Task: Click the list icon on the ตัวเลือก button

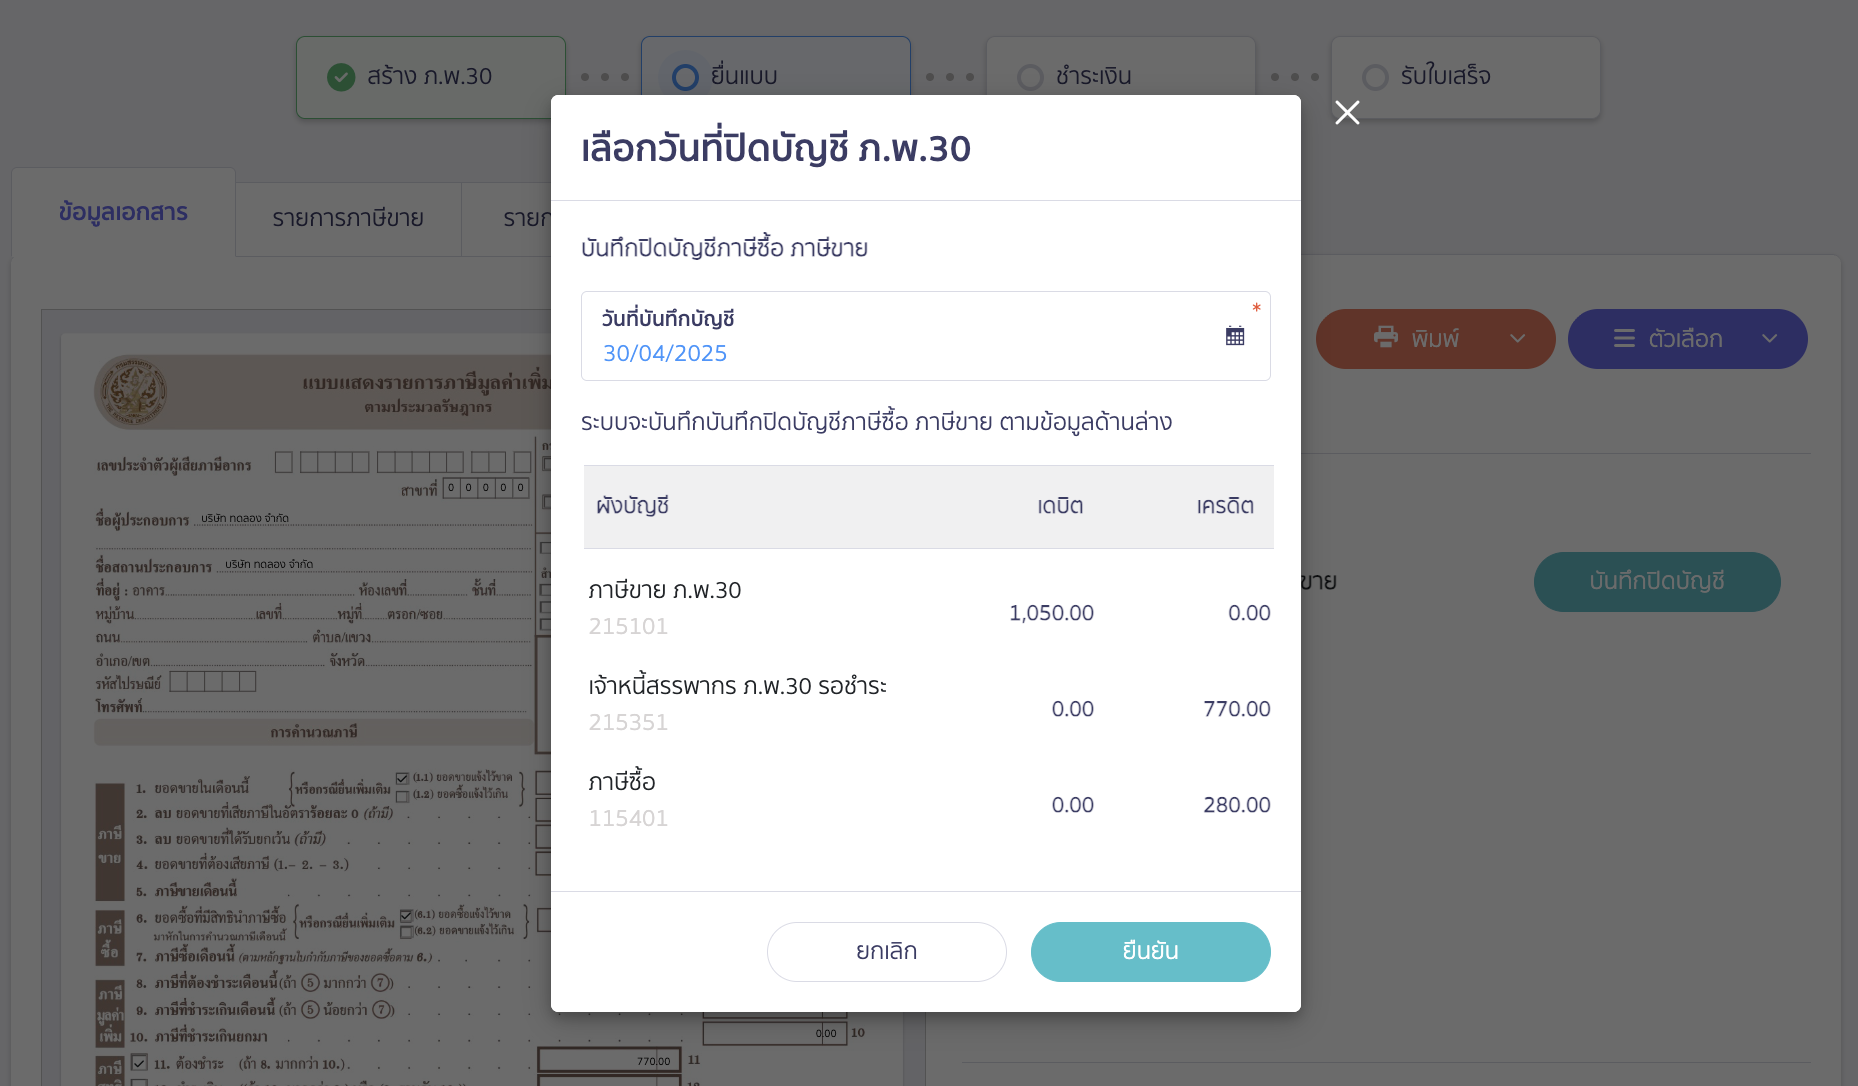Action: coord(1623,338)
